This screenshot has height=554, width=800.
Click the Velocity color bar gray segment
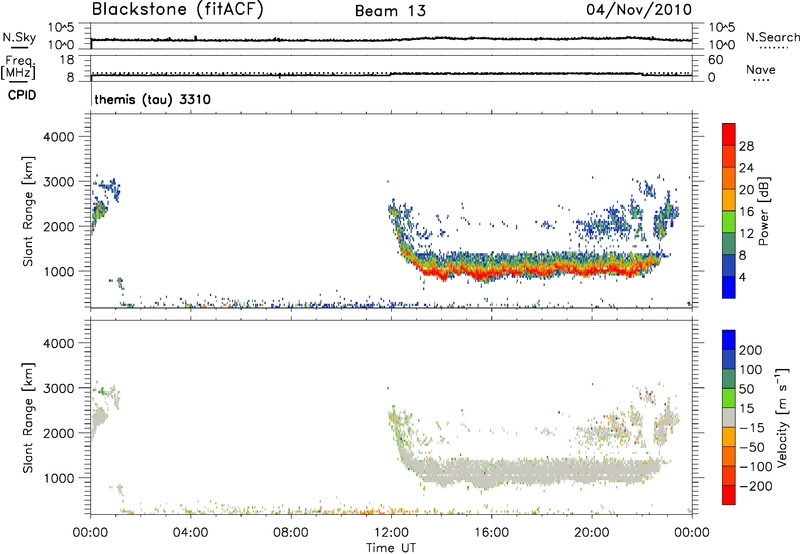click(x=729, y=418)
